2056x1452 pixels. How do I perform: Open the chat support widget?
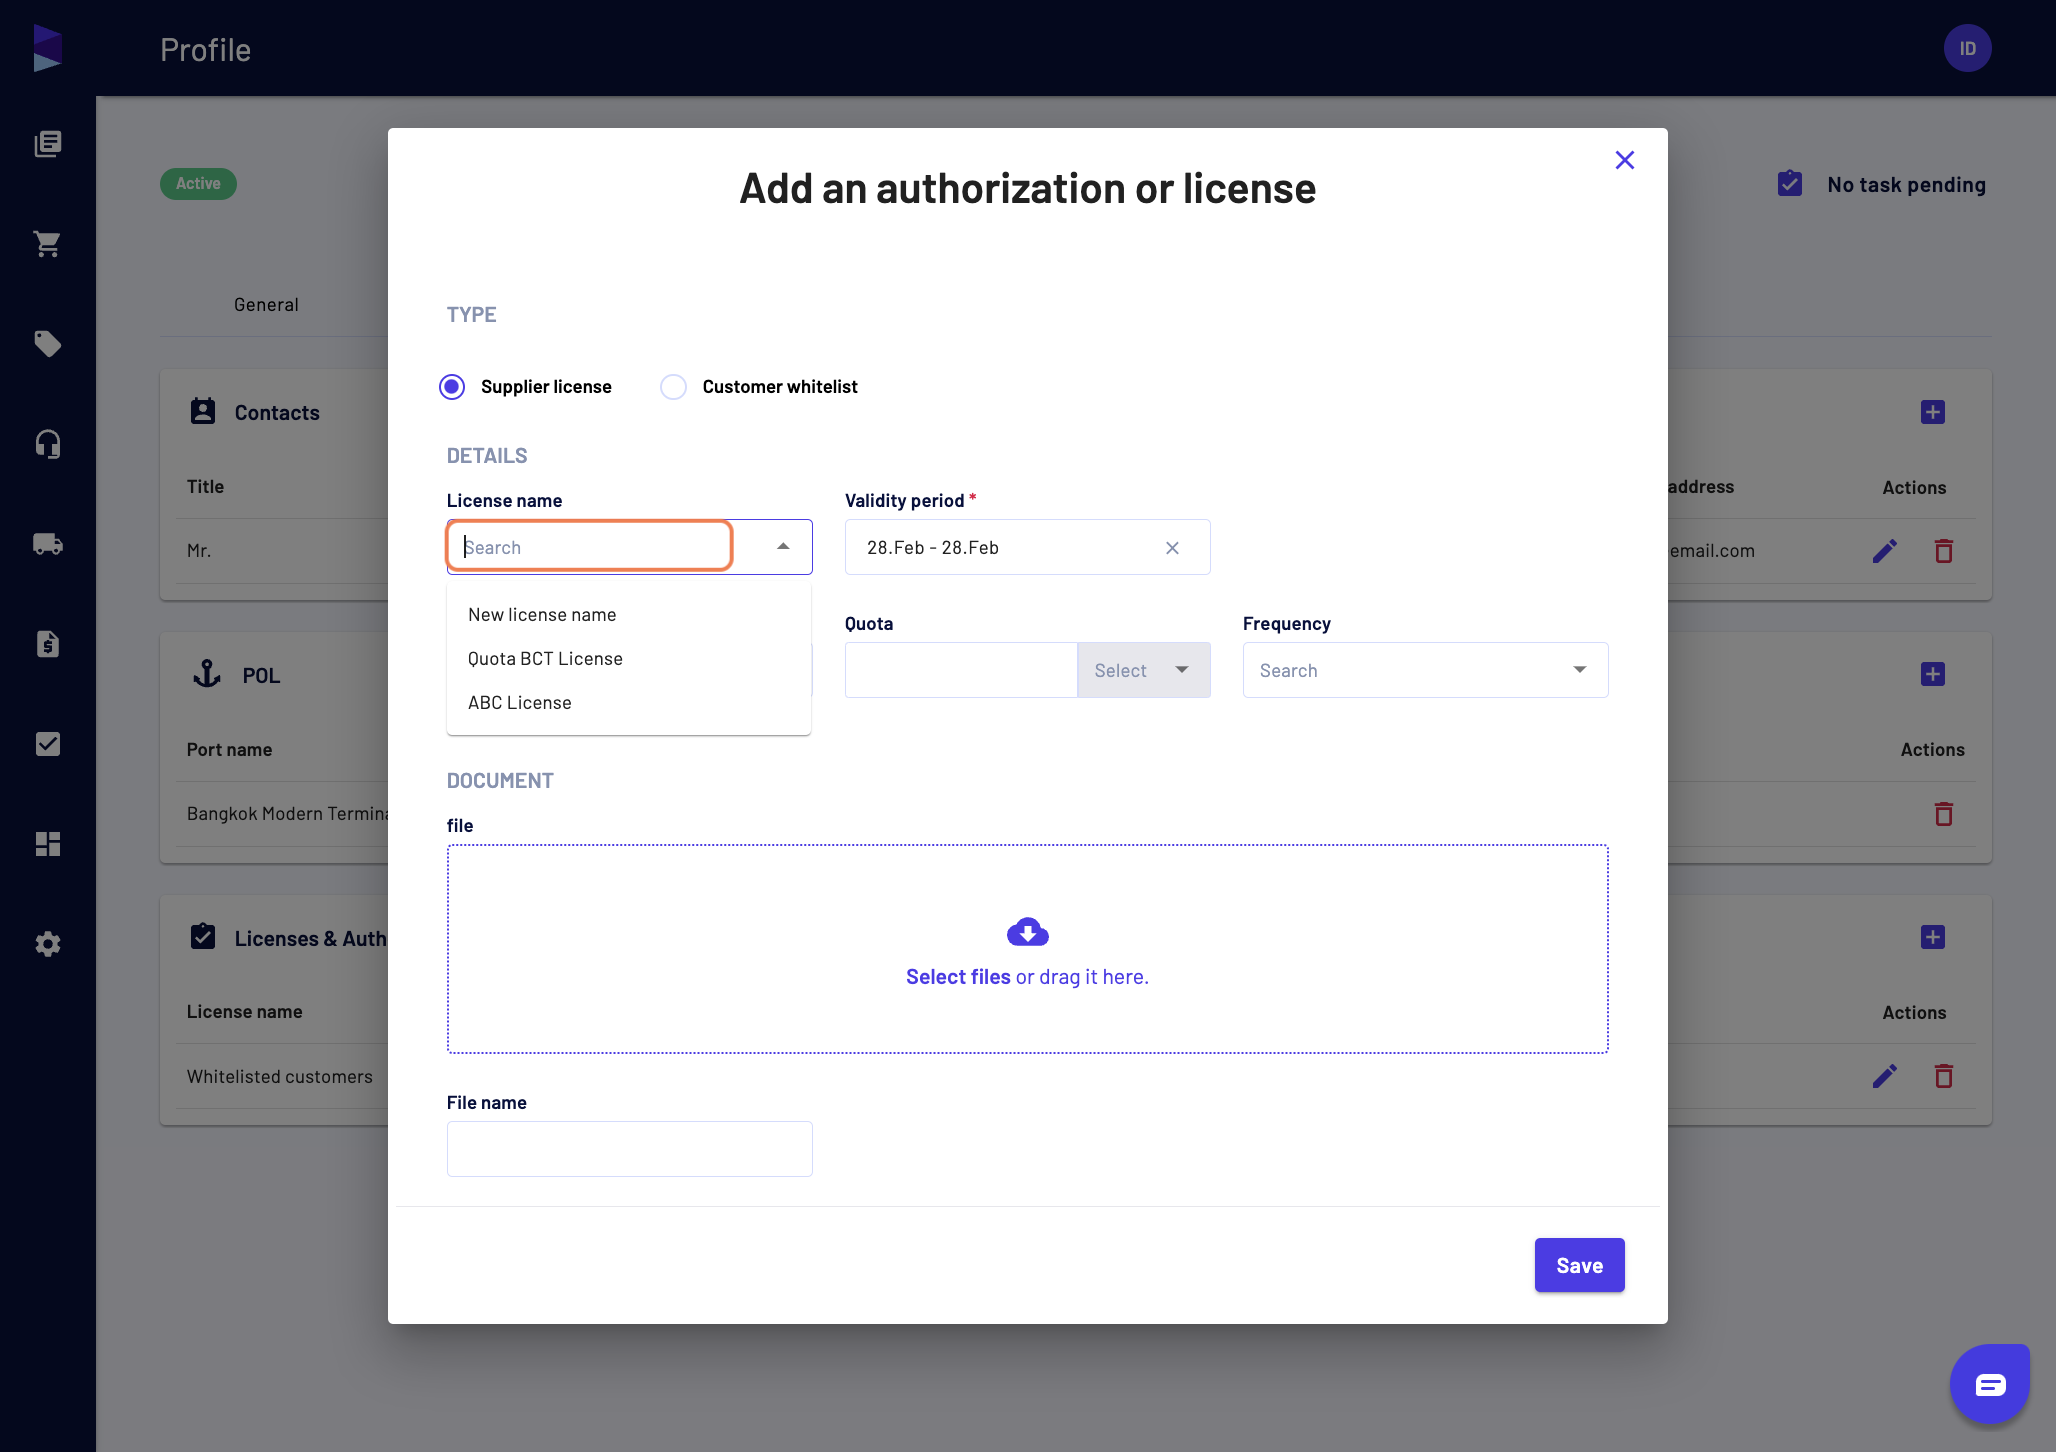pyautogui.click(x=1990, y=1384)
